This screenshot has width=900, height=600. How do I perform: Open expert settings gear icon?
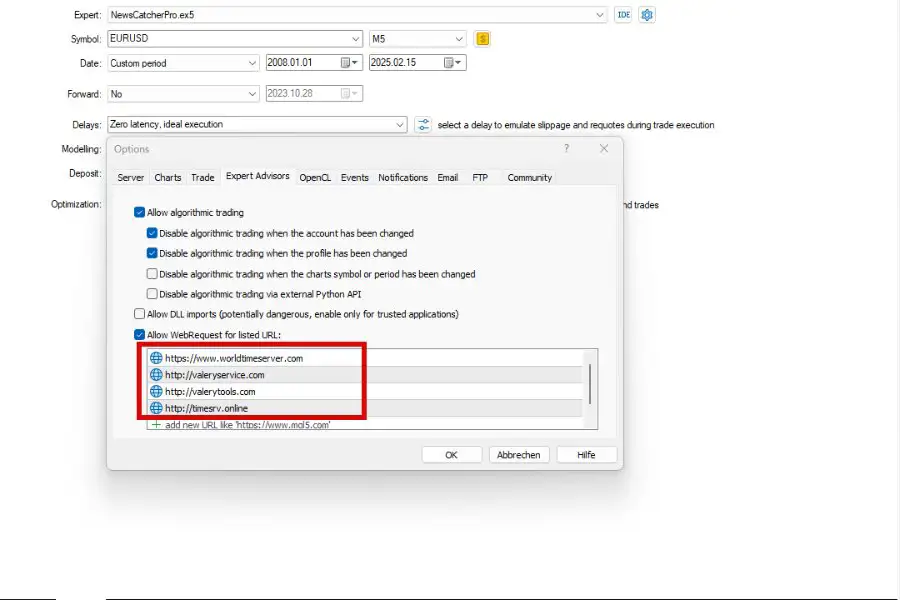coord(647,15)
